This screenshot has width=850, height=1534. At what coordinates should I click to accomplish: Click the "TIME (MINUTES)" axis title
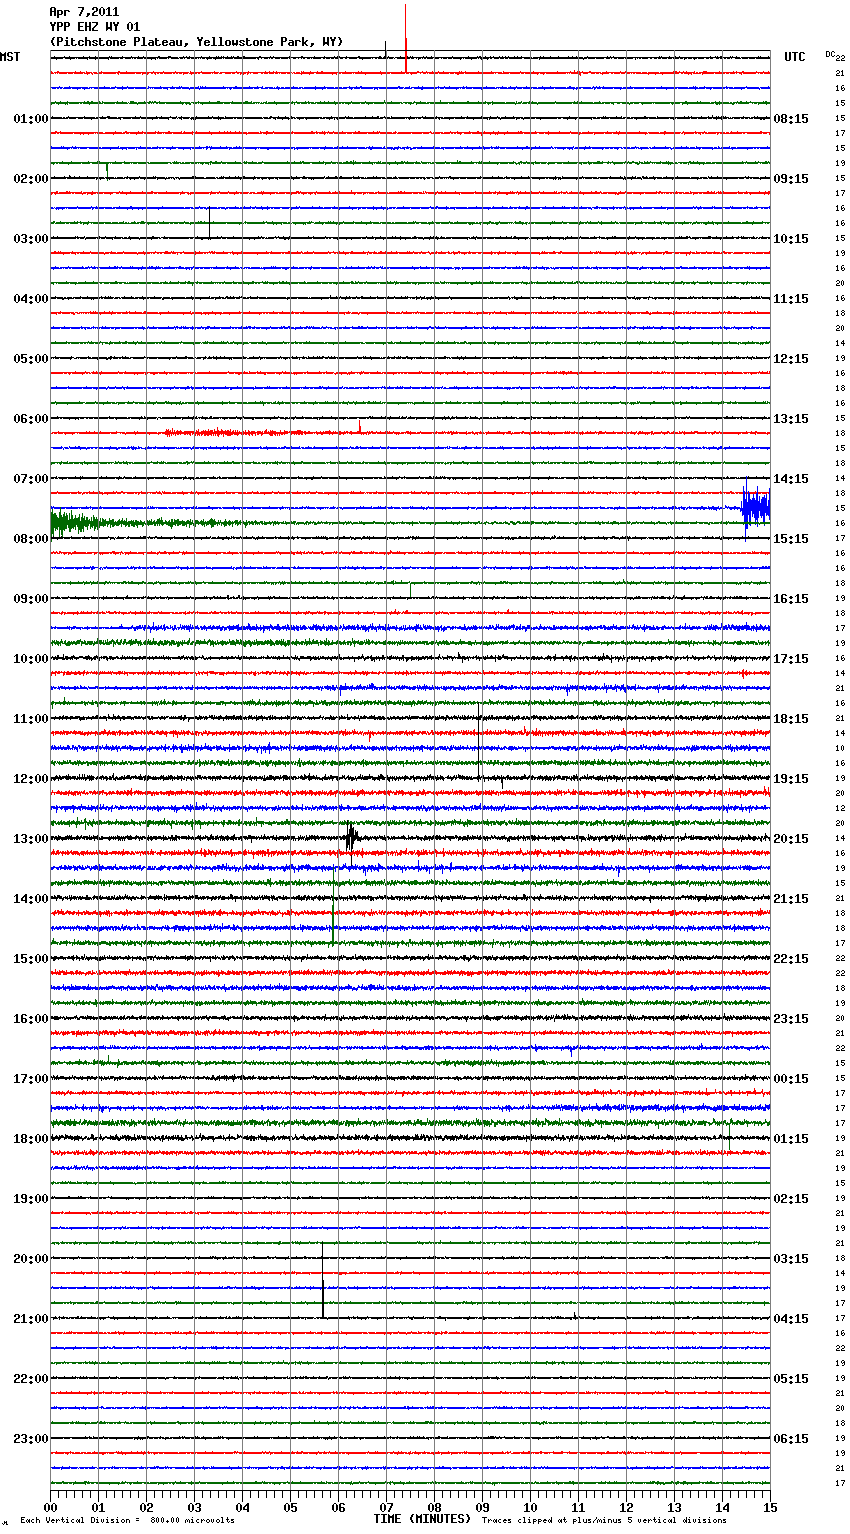point(422,1519)
